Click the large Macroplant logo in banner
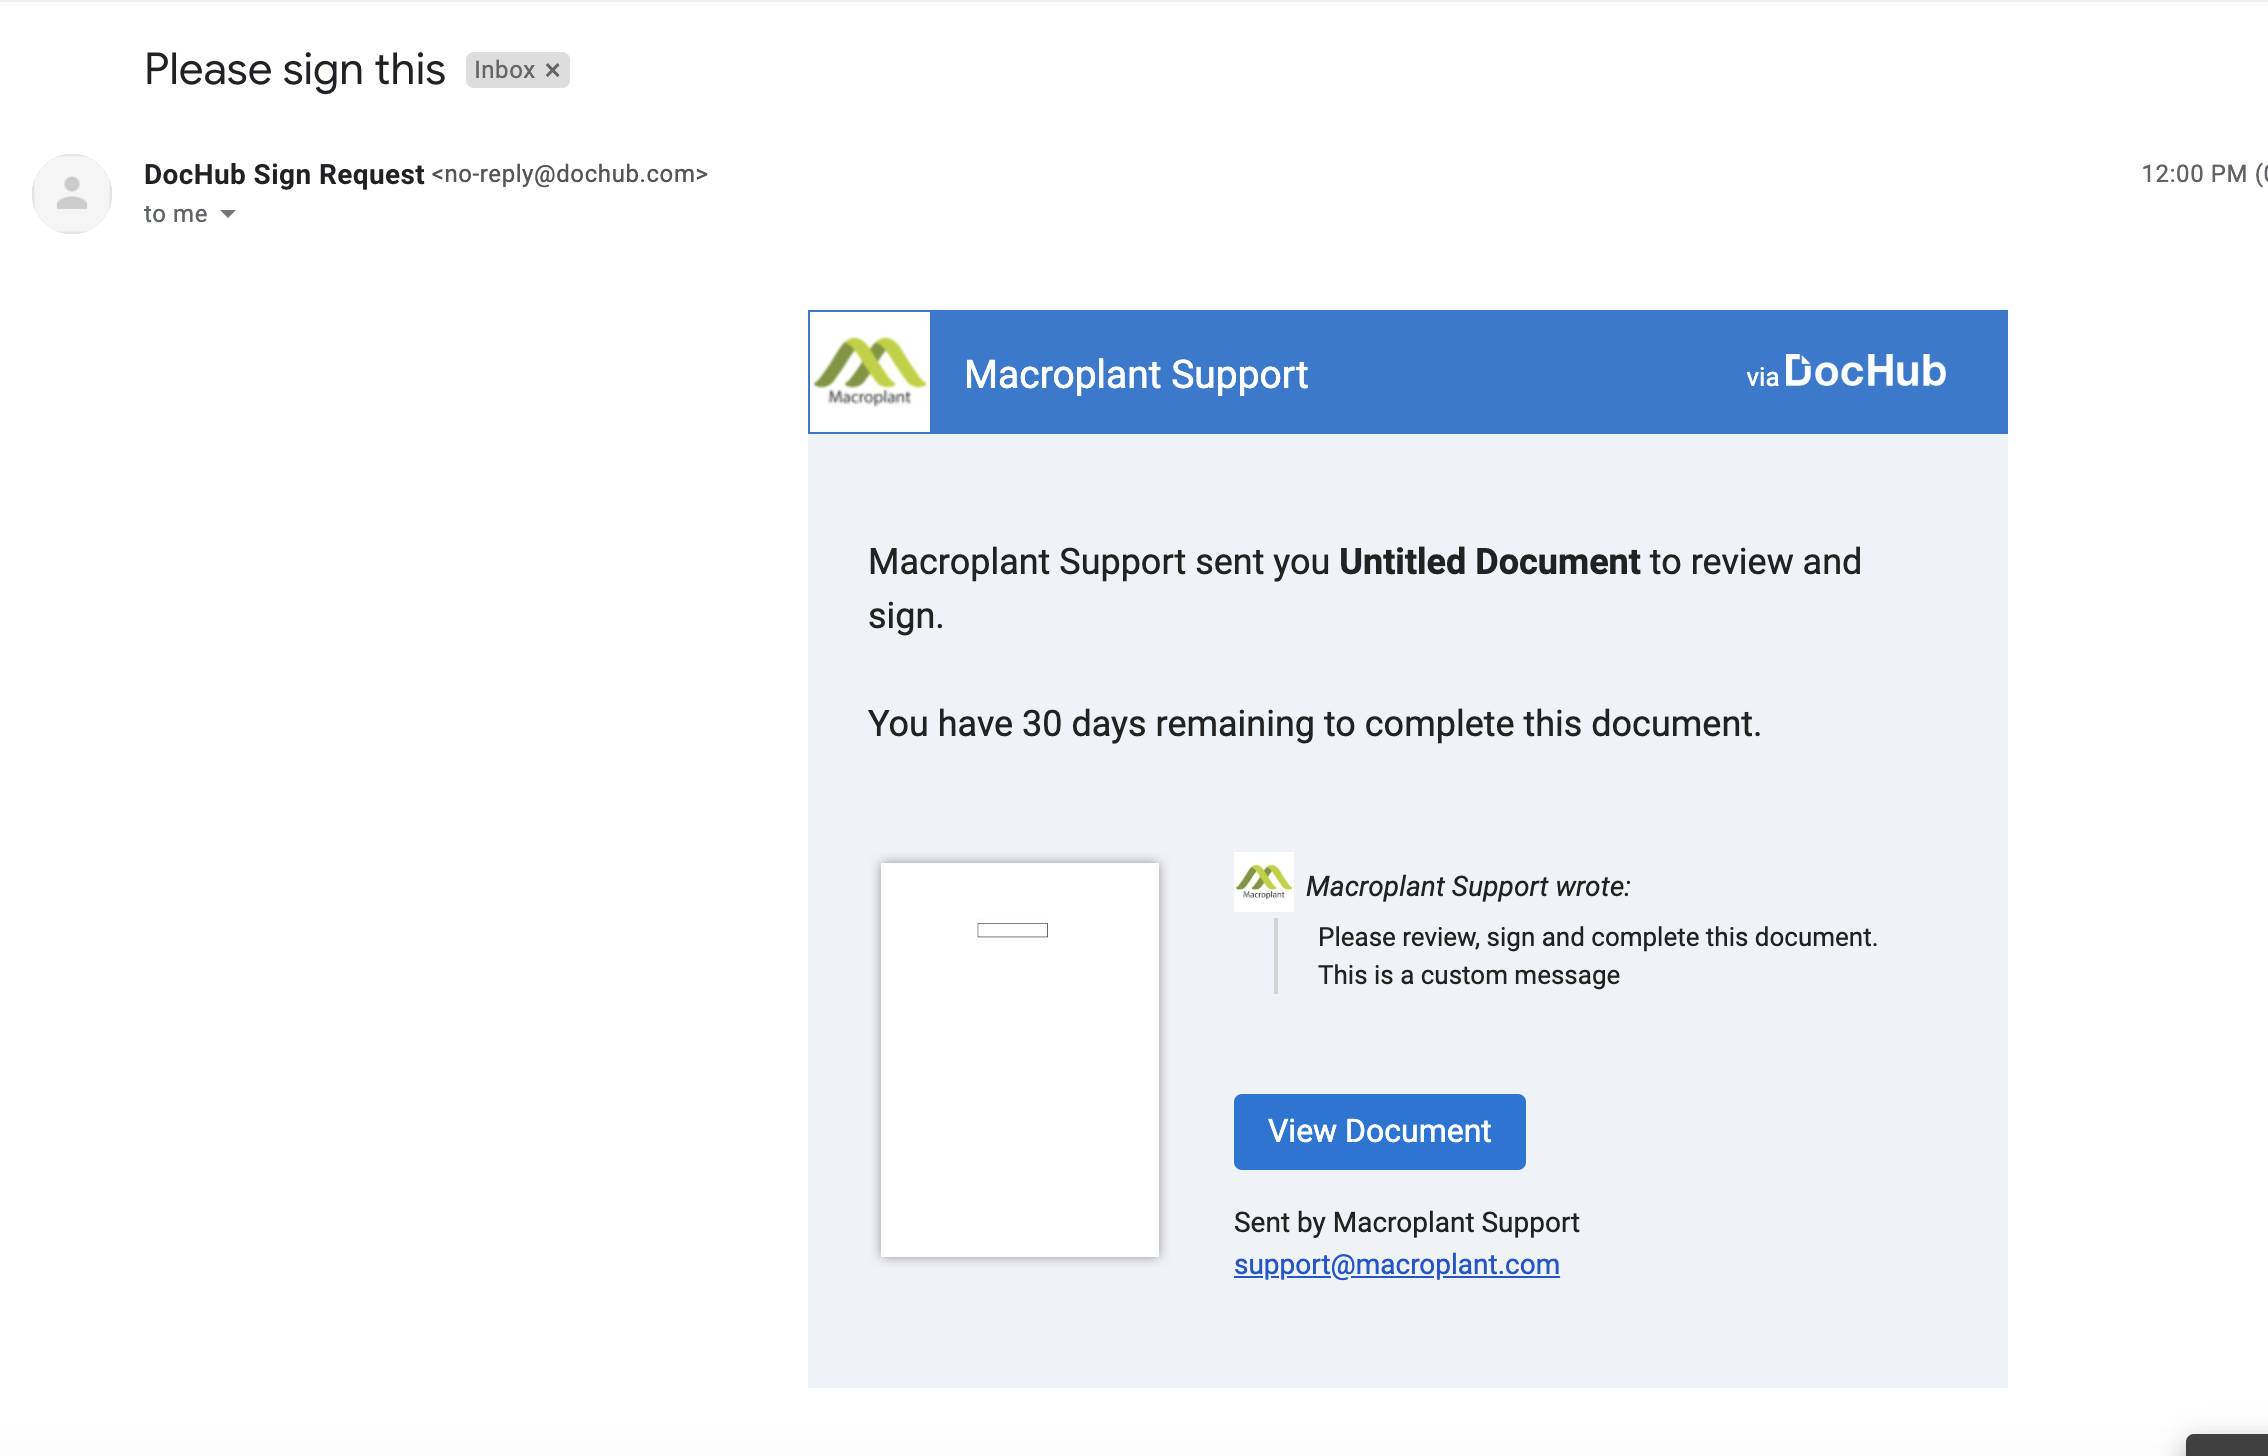 870,372
